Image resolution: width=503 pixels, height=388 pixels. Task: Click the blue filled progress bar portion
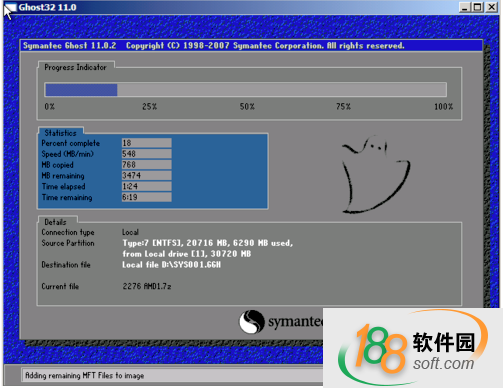pyautogui.click(x=81, y=90)
